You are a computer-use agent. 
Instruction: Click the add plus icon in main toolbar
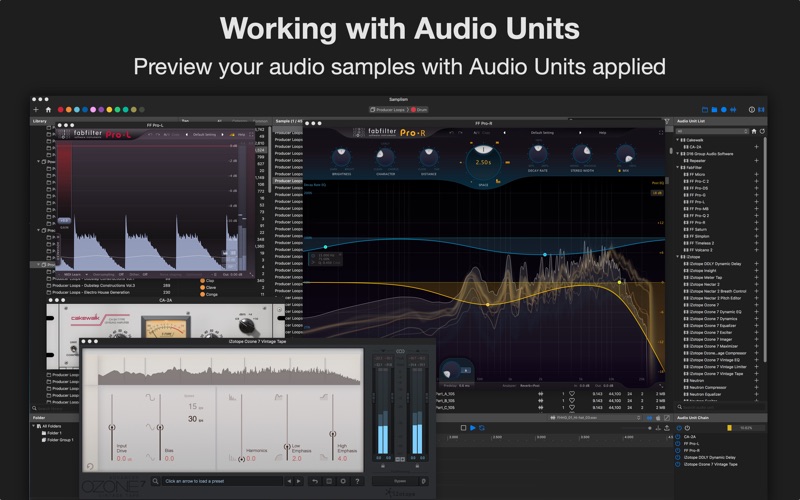pos(36,110)
